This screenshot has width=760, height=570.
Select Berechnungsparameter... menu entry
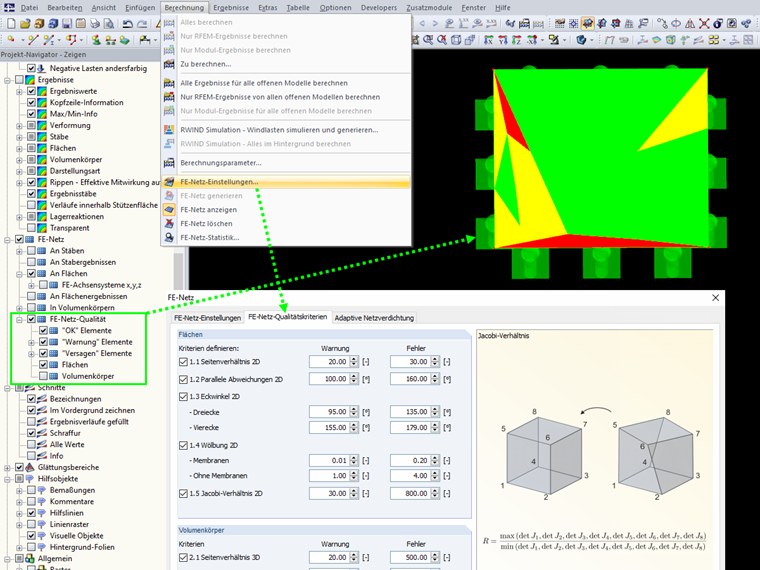285,163
